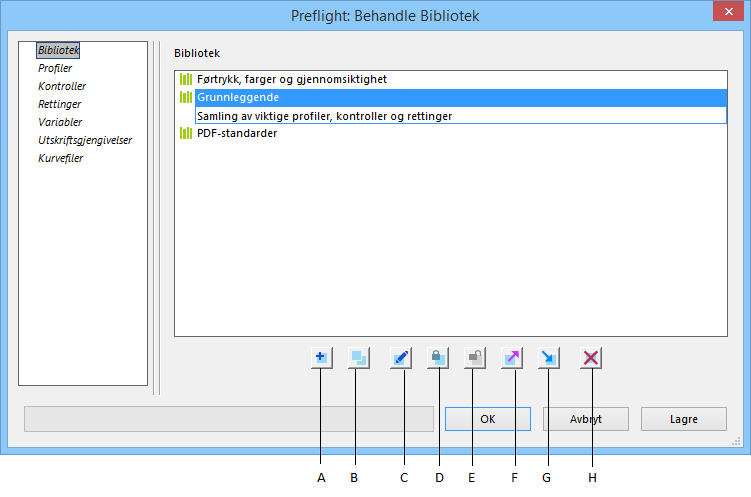The image size is (751, 497).
Task: Click the export library arrow icon
Action: 512,357
